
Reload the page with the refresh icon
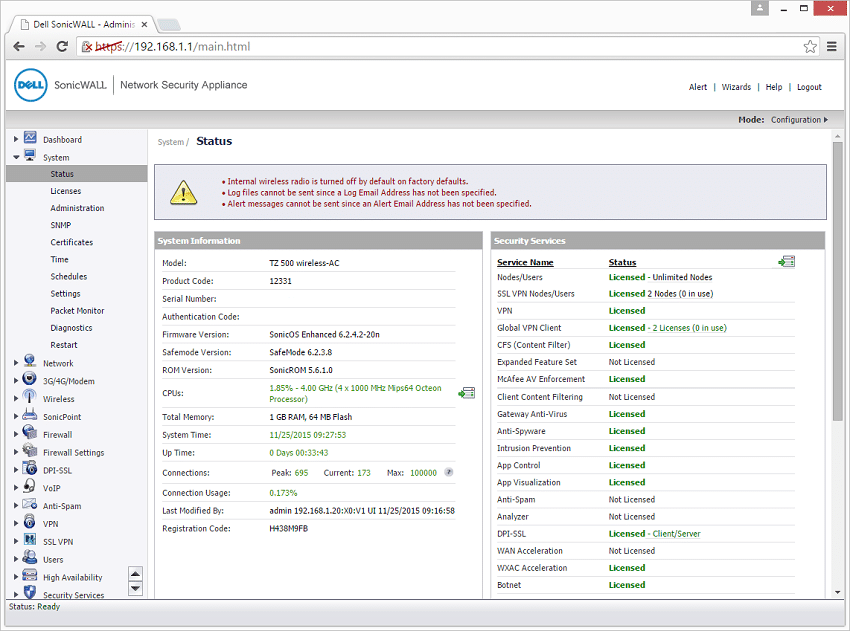[62, 47]
